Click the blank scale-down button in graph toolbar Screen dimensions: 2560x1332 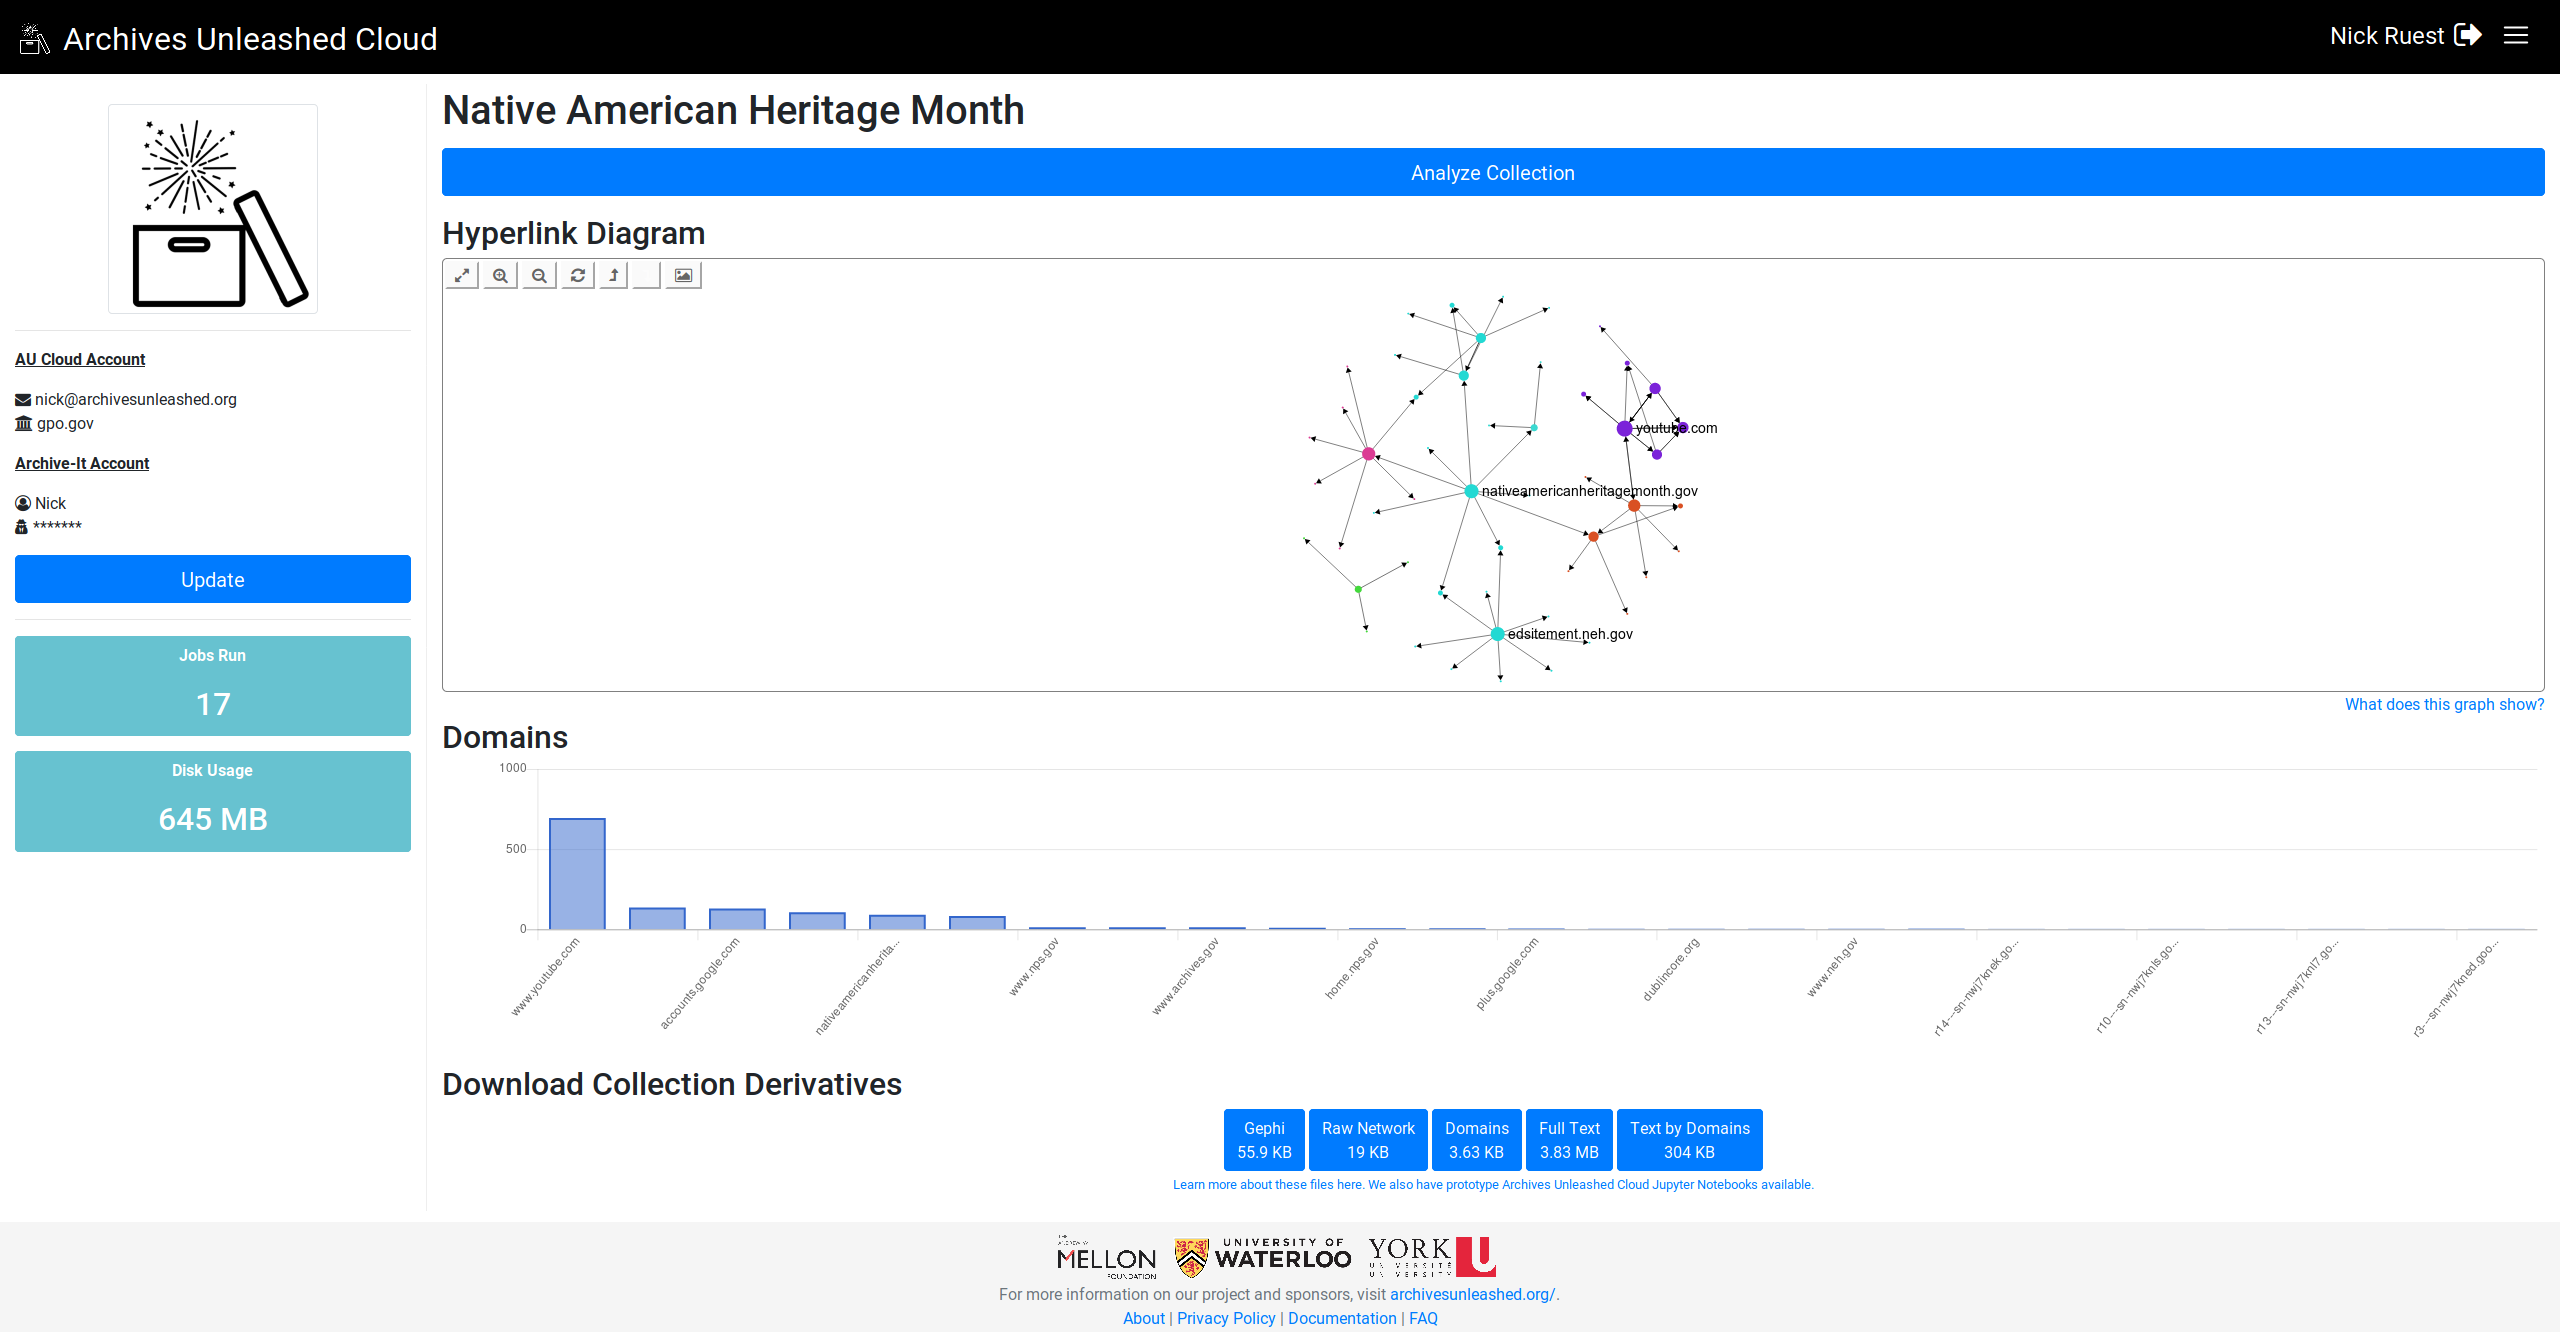click(x=647, y=275)
